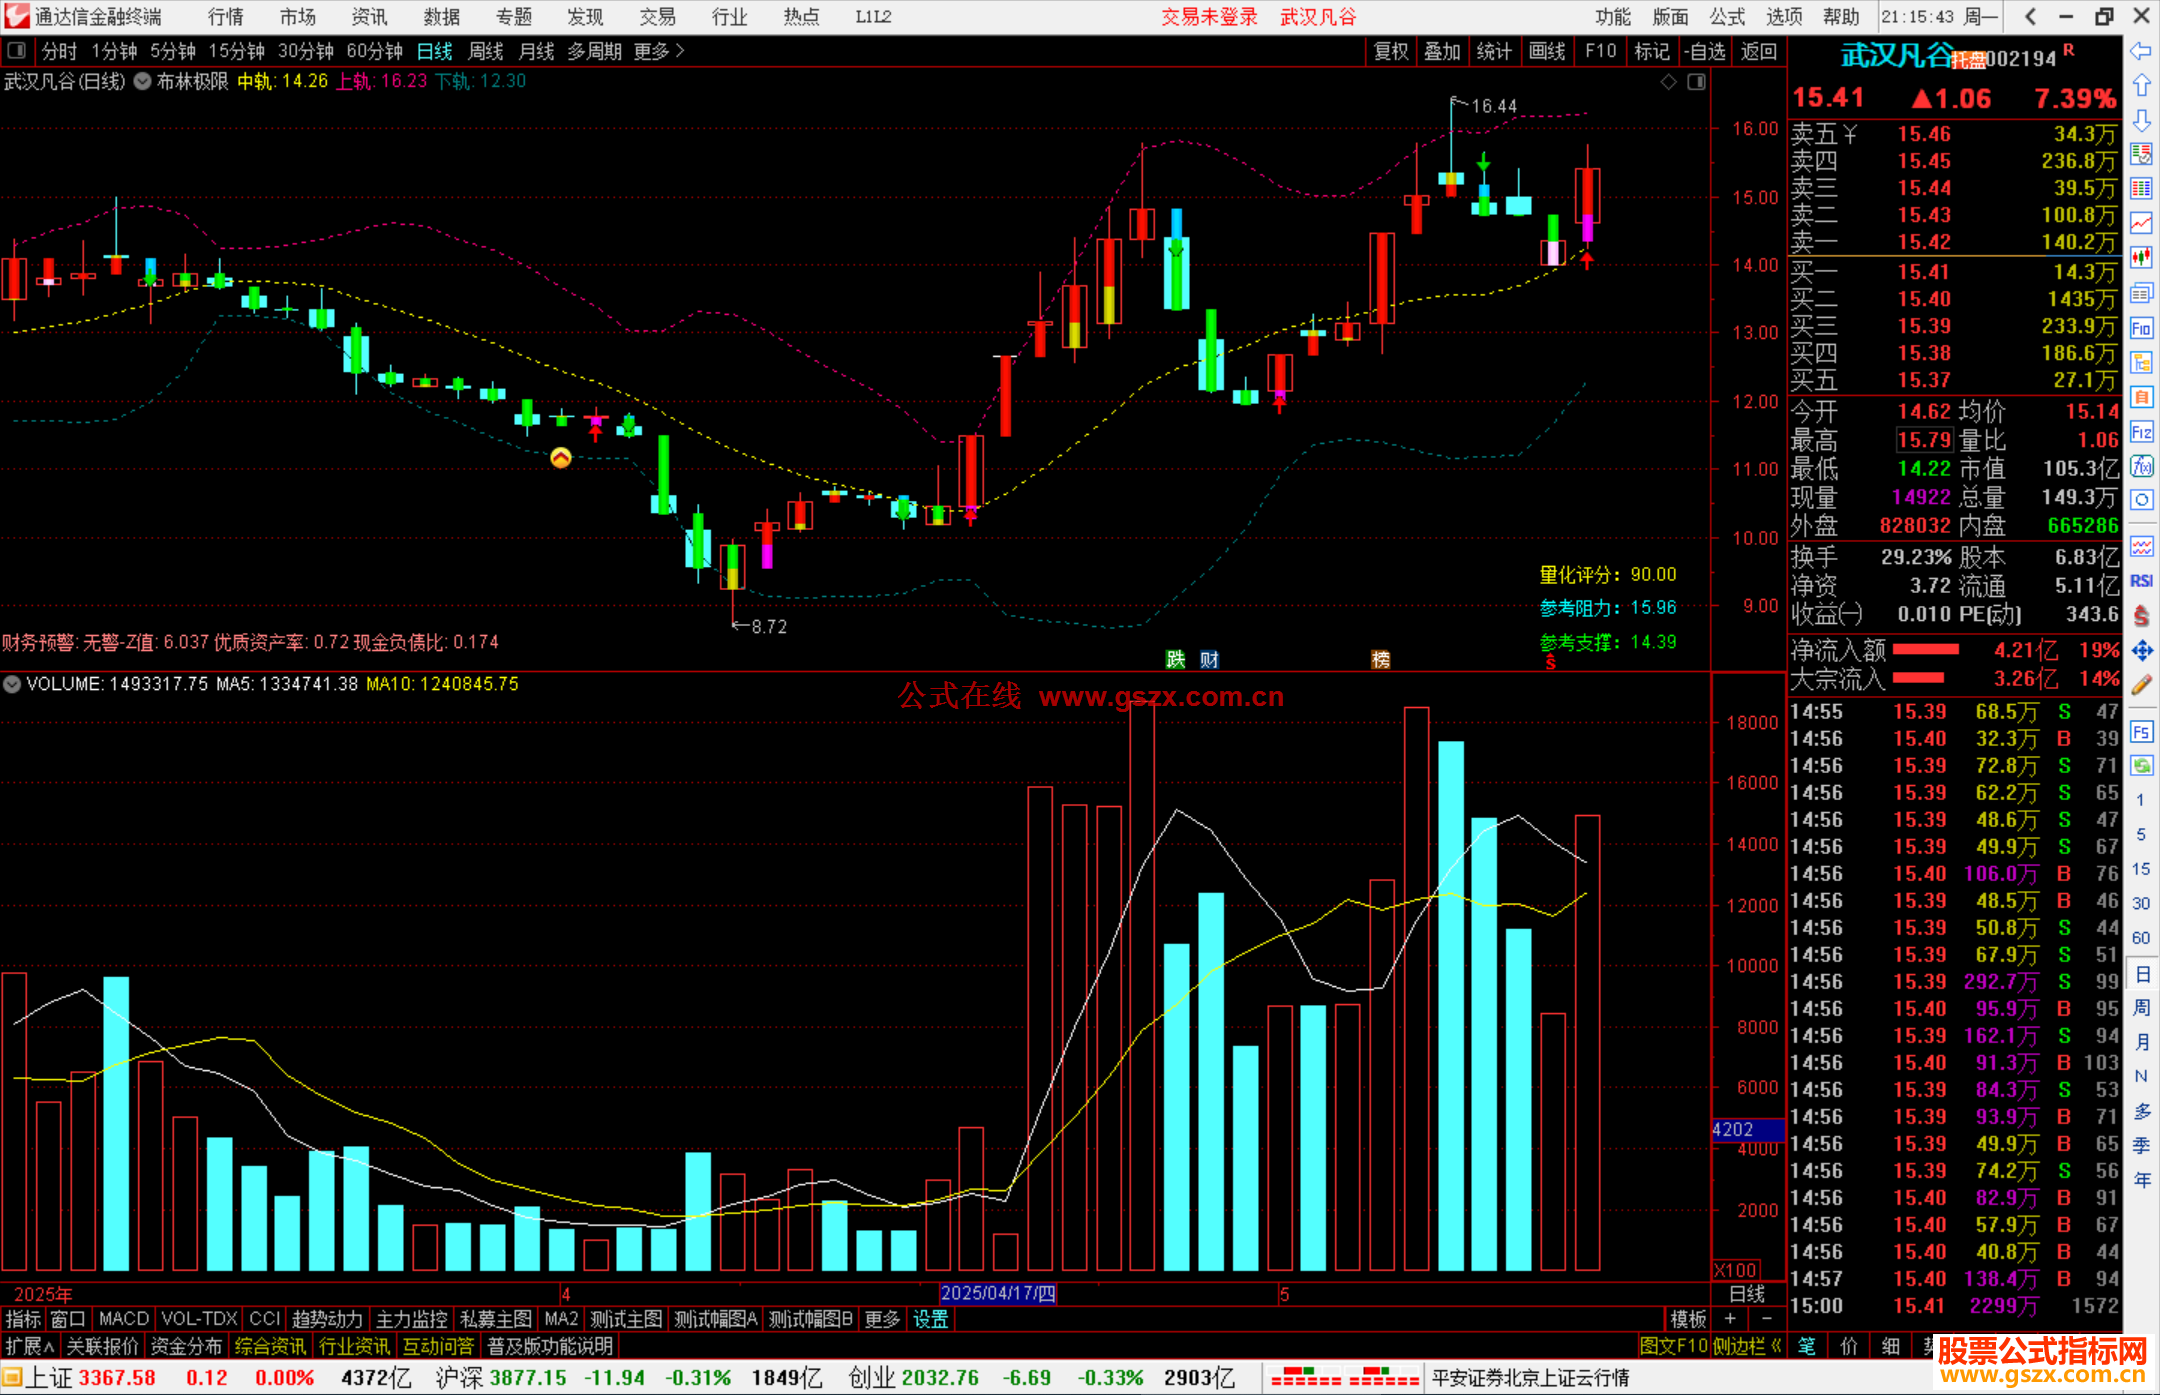Click the F10 company info sidebar icon

pyautogui.click(x=2141, y=328)
